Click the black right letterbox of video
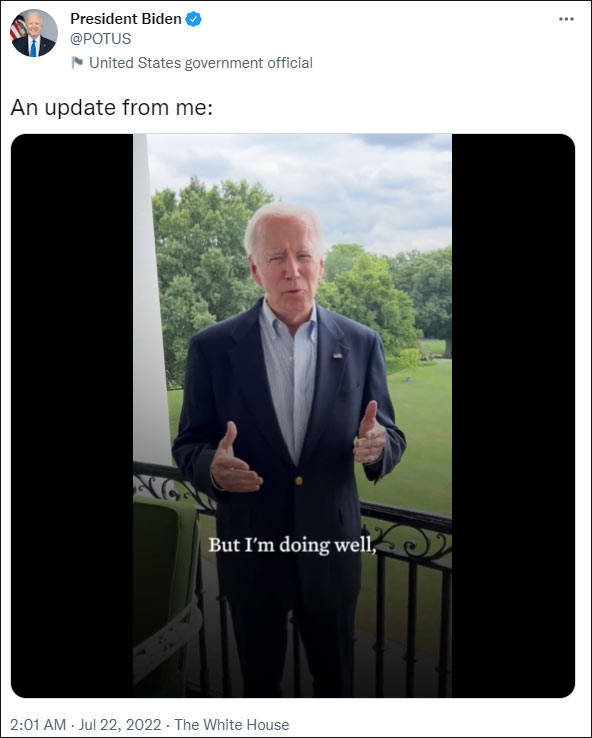Screen dimensions: 592x738 point(513,416)
